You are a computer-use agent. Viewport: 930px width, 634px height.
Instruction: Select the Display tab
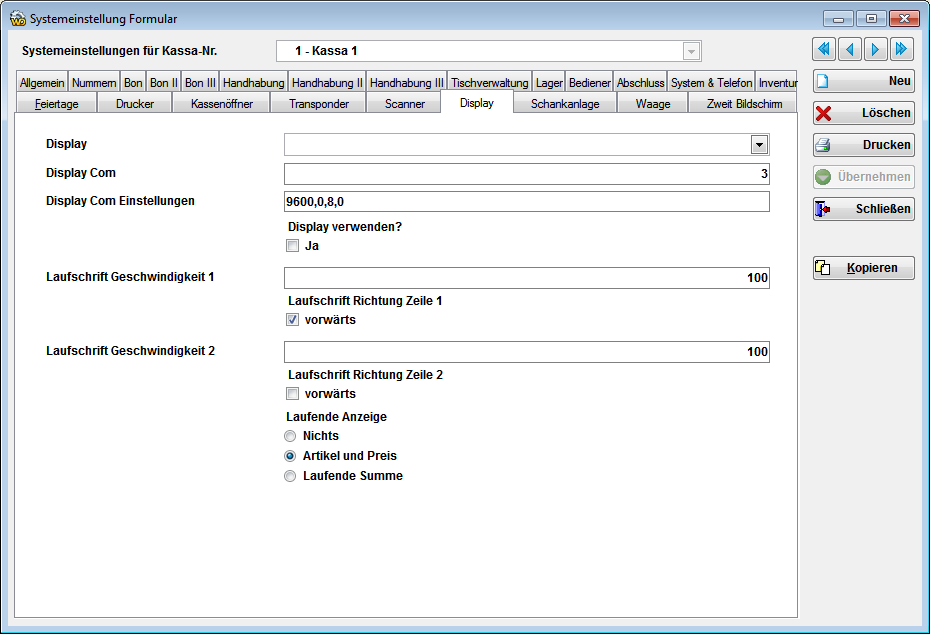pyautogui.click(x=477, y=103)
